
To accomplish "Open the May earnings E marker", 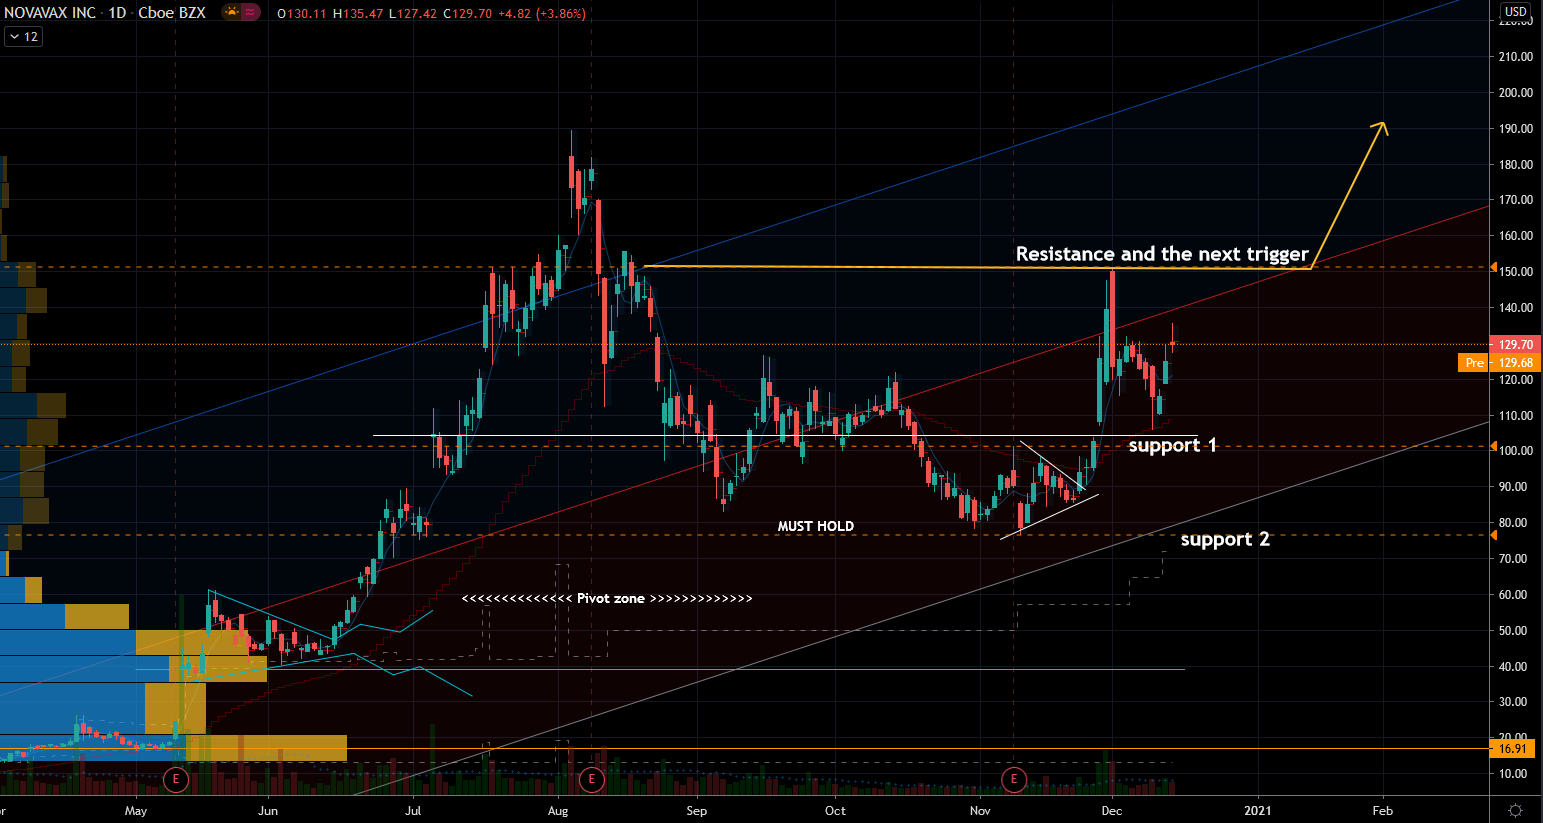I will click(x=176, y=779).
